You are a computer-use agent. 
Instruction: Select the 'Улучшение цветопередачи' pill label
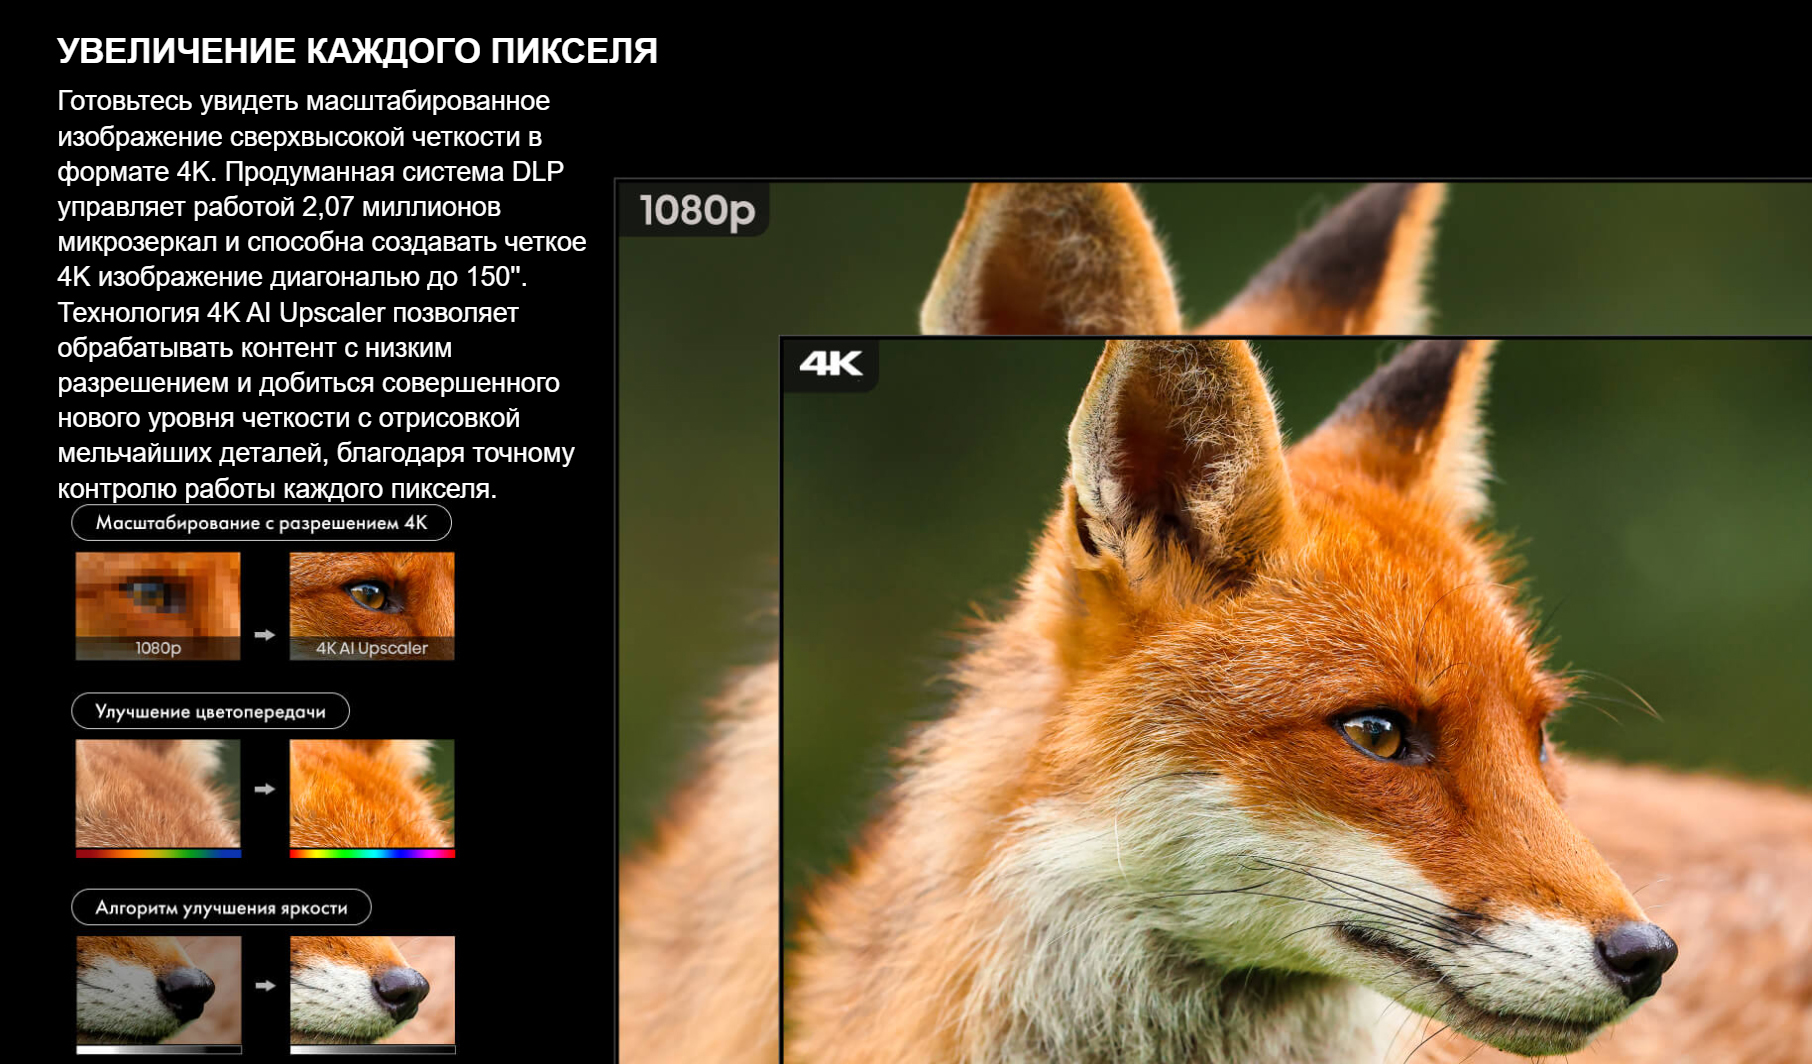pyautogui.click(x=210, y=711)
